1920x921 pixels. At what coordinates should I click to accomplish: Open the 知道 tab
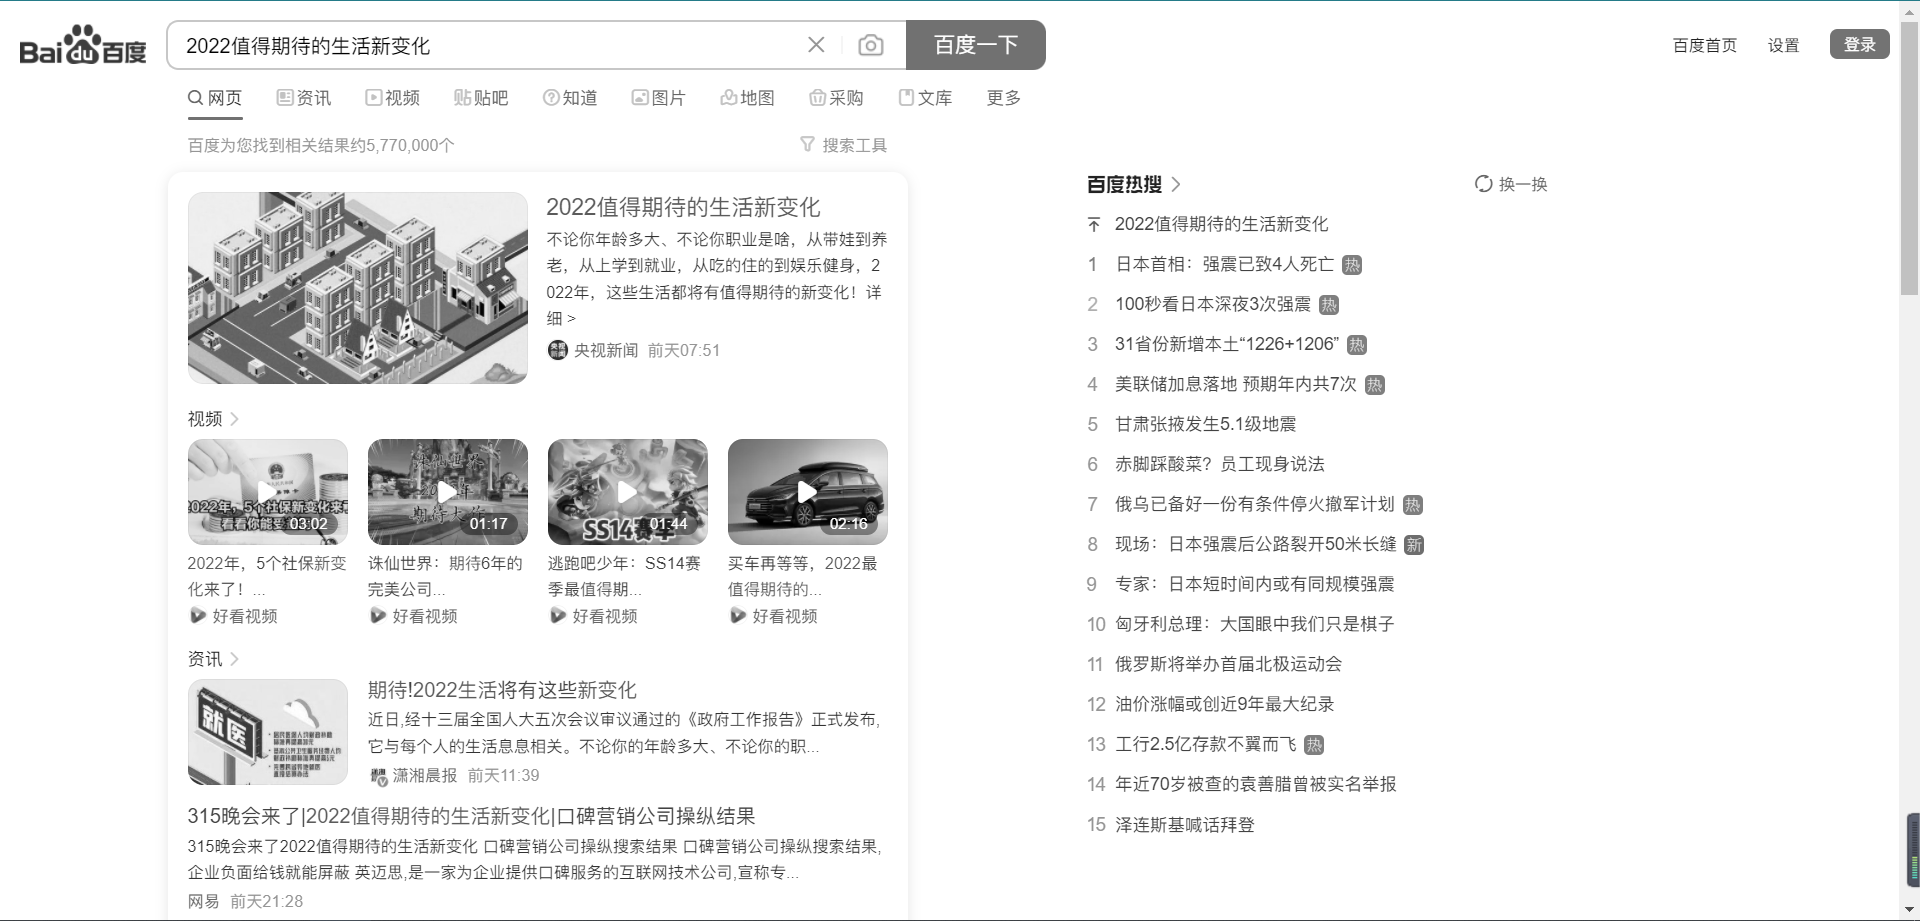click(570, 98)
